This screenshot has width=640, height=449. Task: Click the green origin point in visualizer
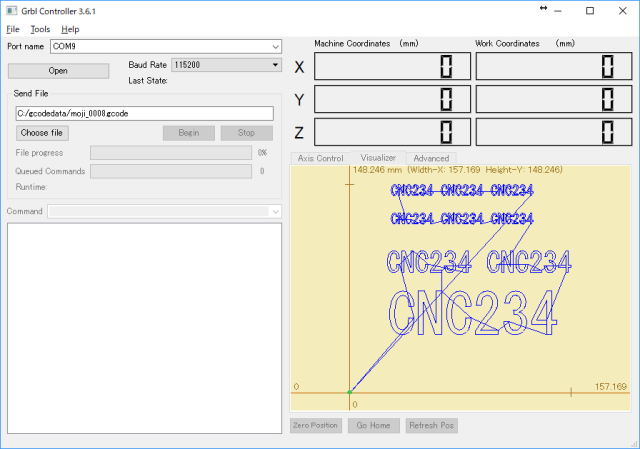(350, 392)
